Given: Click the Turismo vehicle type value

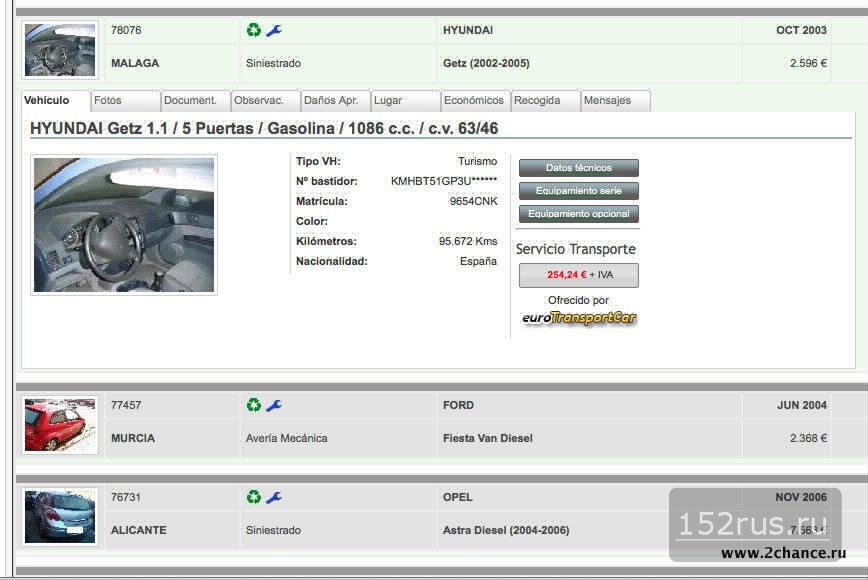Looking at the screenshot, I should click(x=477, y=162).
